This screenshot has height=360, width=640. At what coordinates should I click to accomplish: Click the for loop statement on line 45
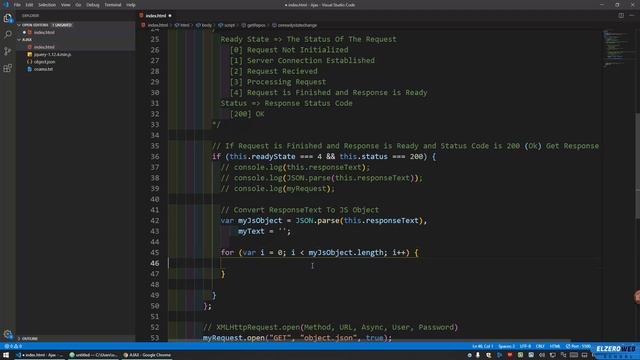click(319, 252)
